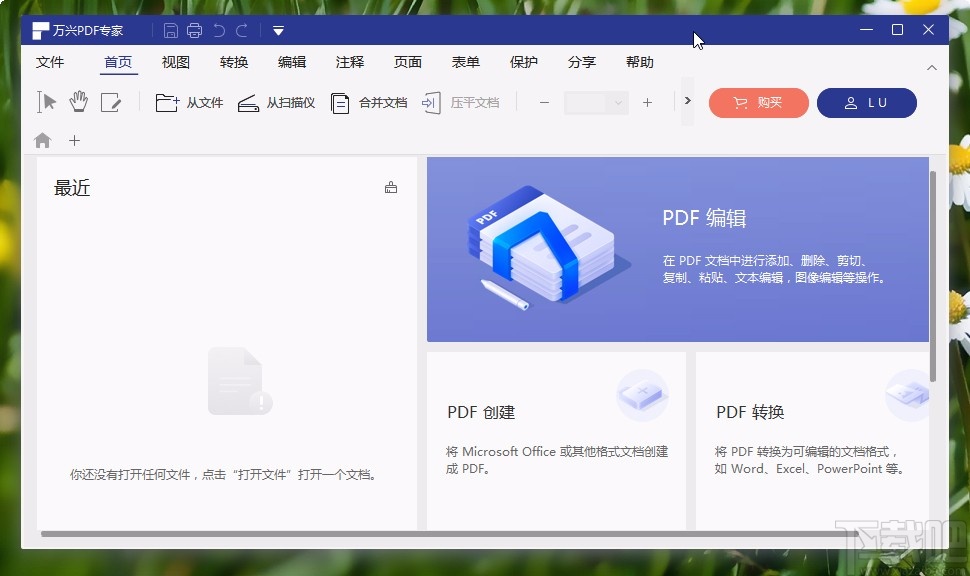The width and height of the screenshot is (970, 576).
Task: Open the LU account button
Action: (x=866, y=102)
